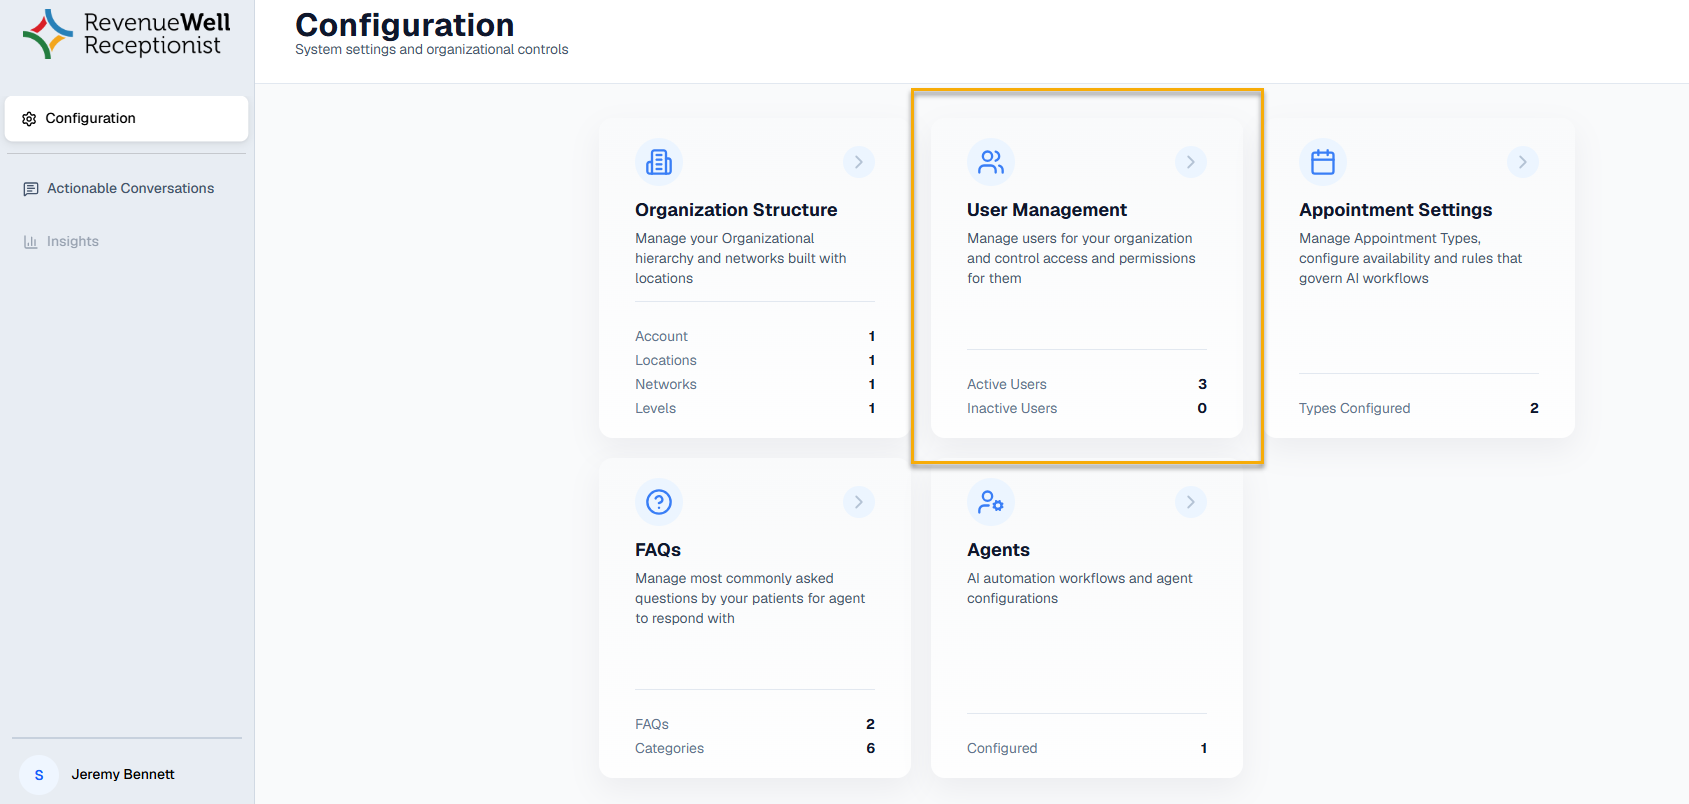Click the Categories count row
This screenshot has width=1689, height=804.
(755, 748)
